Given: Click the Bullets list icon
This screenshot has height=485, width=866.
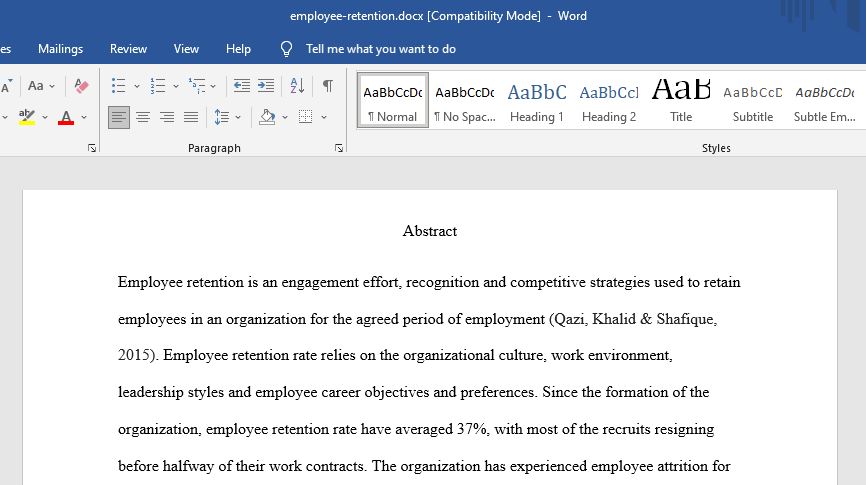Looking at the screenshot, I should tap(118, 86).
